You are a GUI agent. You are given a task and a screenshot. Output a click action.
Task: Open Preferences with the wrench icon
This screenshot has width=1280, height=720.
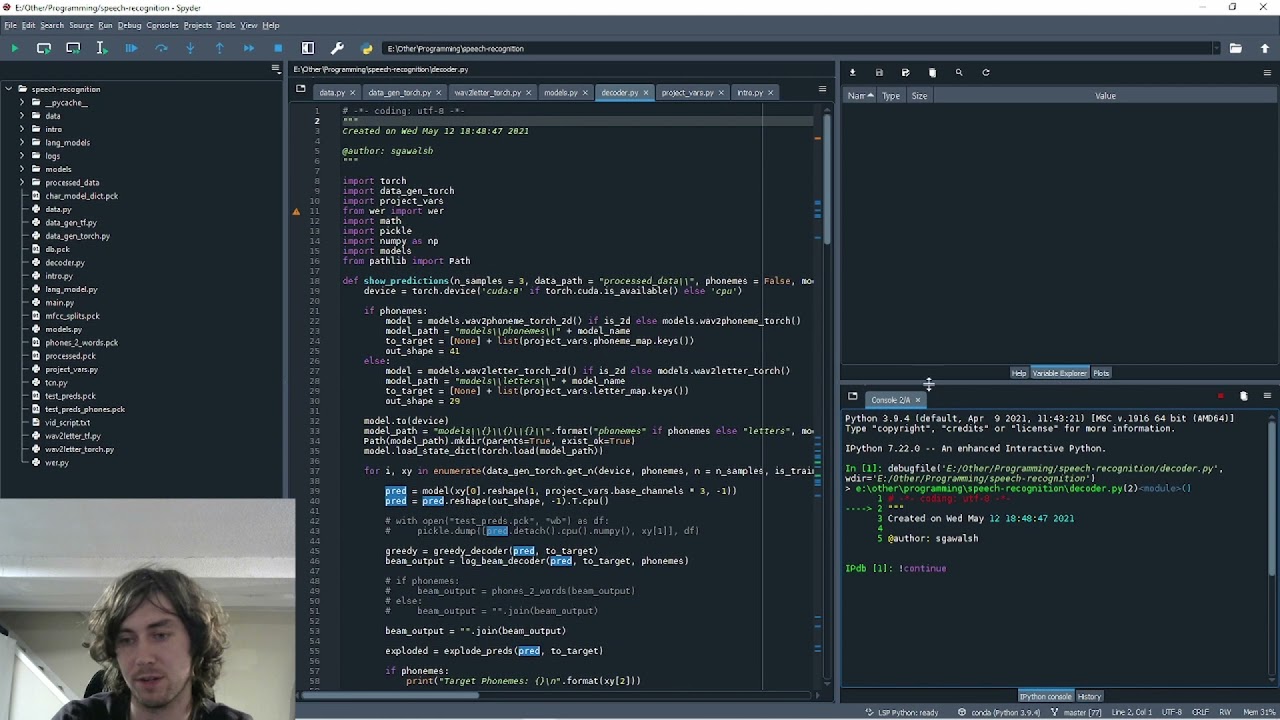[x=337, y=48]
